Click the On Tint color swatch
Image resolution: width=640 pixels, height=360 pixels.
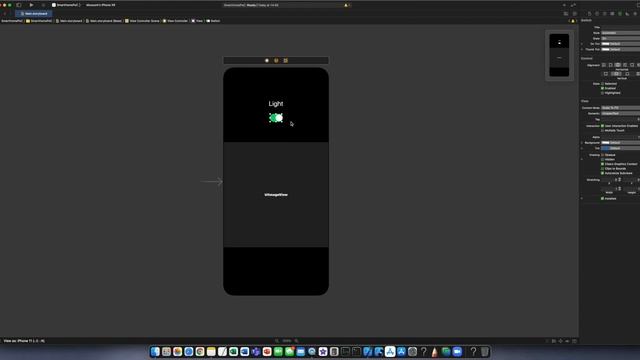(606, 44)
